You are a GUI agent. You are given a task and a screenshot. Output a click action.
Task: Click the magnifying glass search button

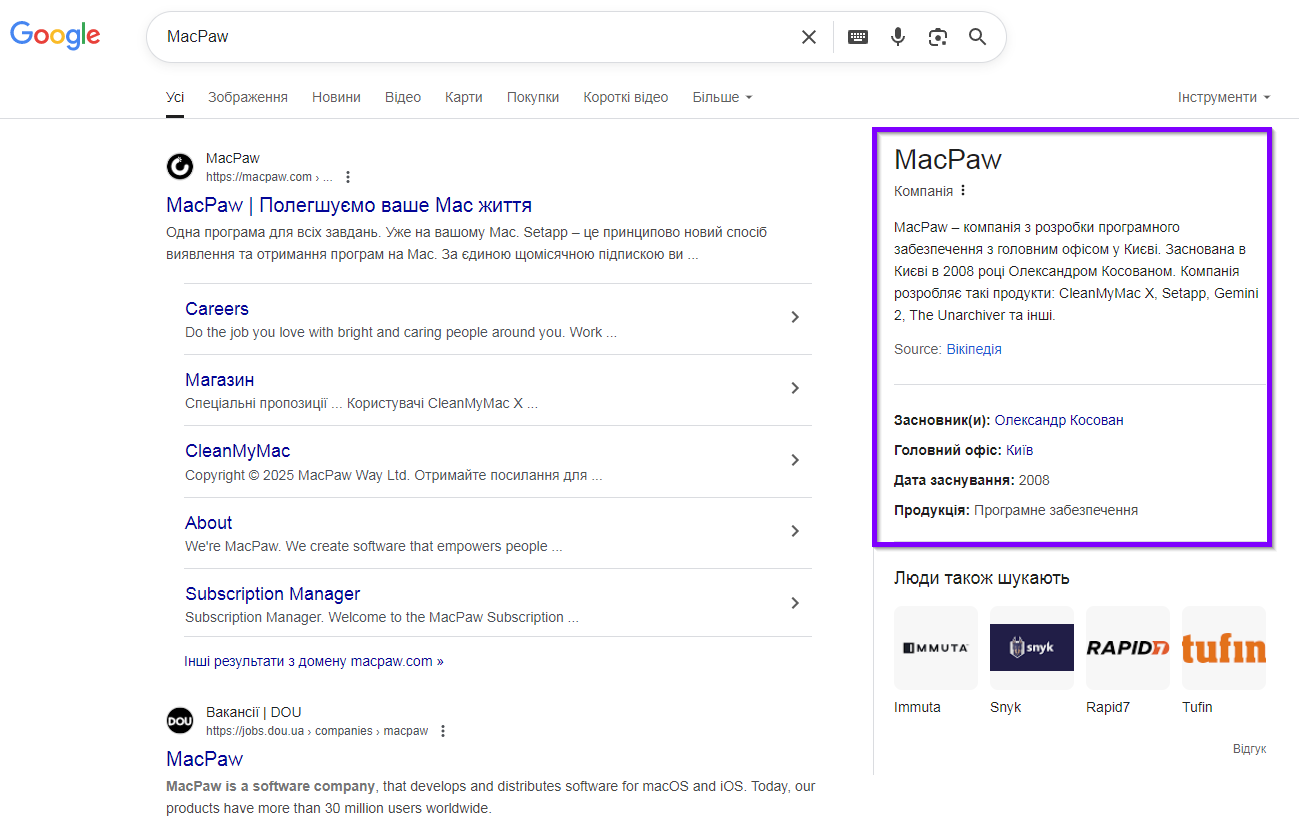(x=977, y=37)
